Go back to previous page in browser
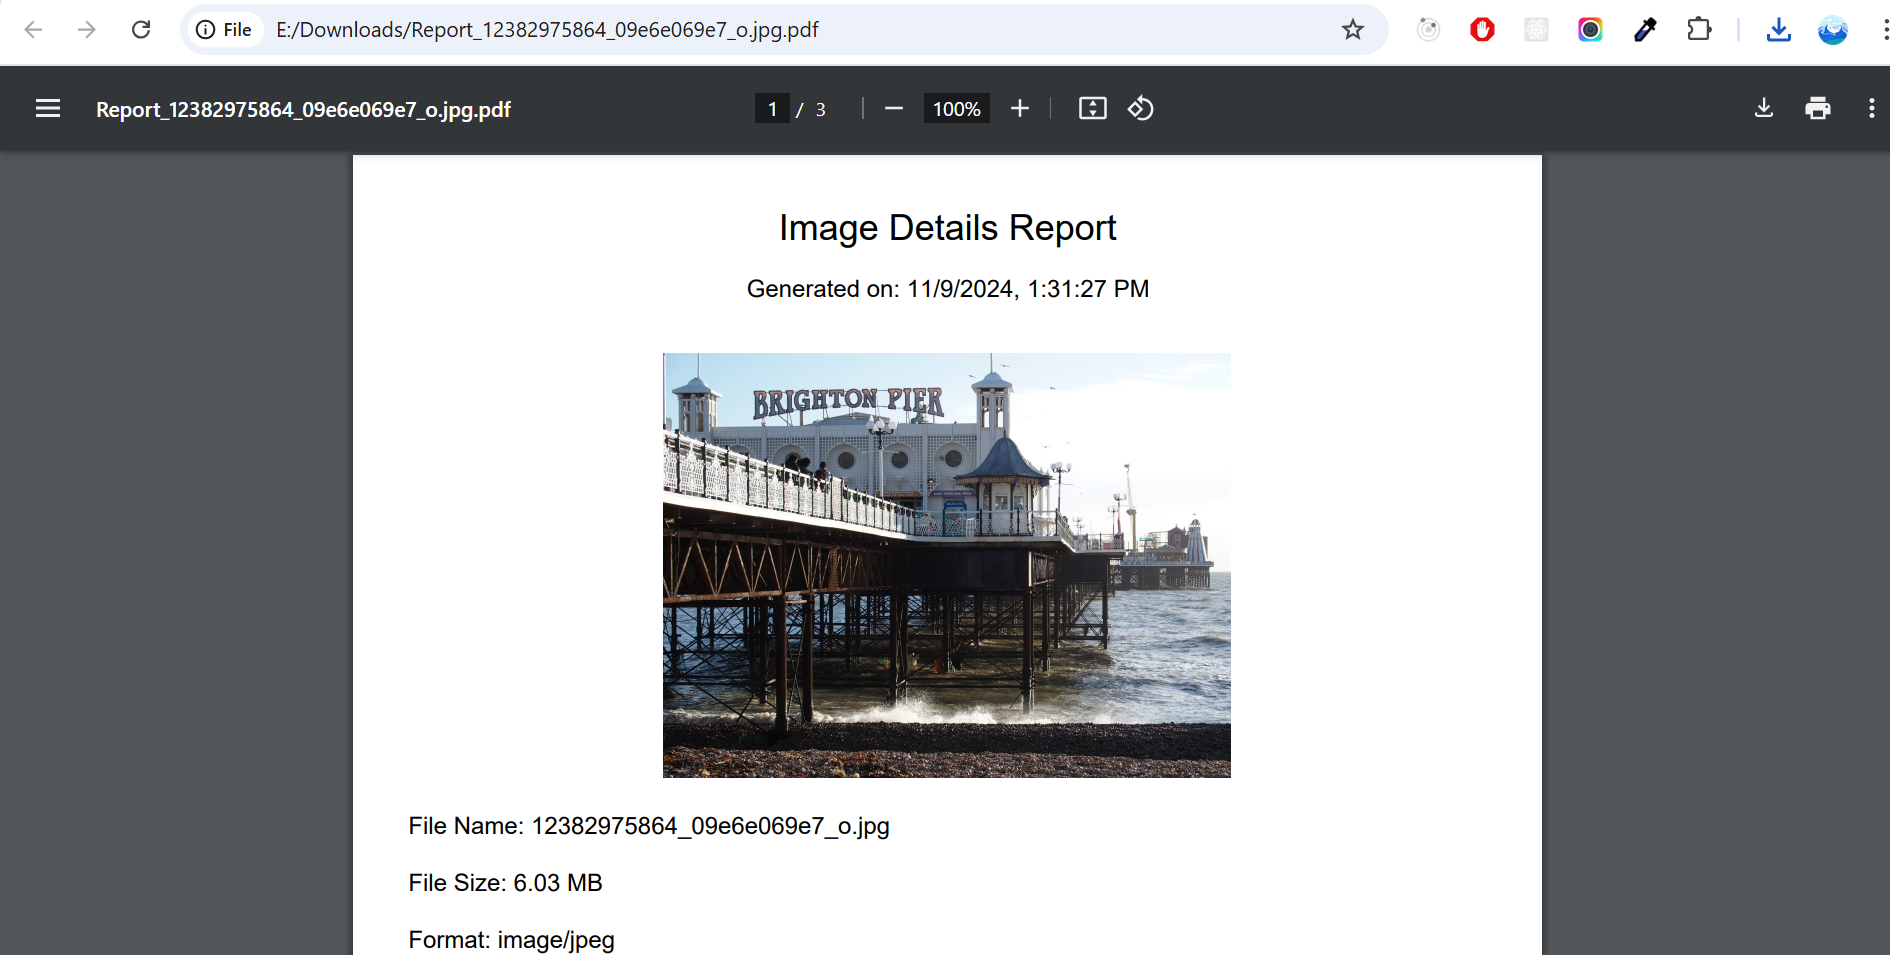This screenshot has height=955, width=1890. pyautogui.click(x=33, y=29)
